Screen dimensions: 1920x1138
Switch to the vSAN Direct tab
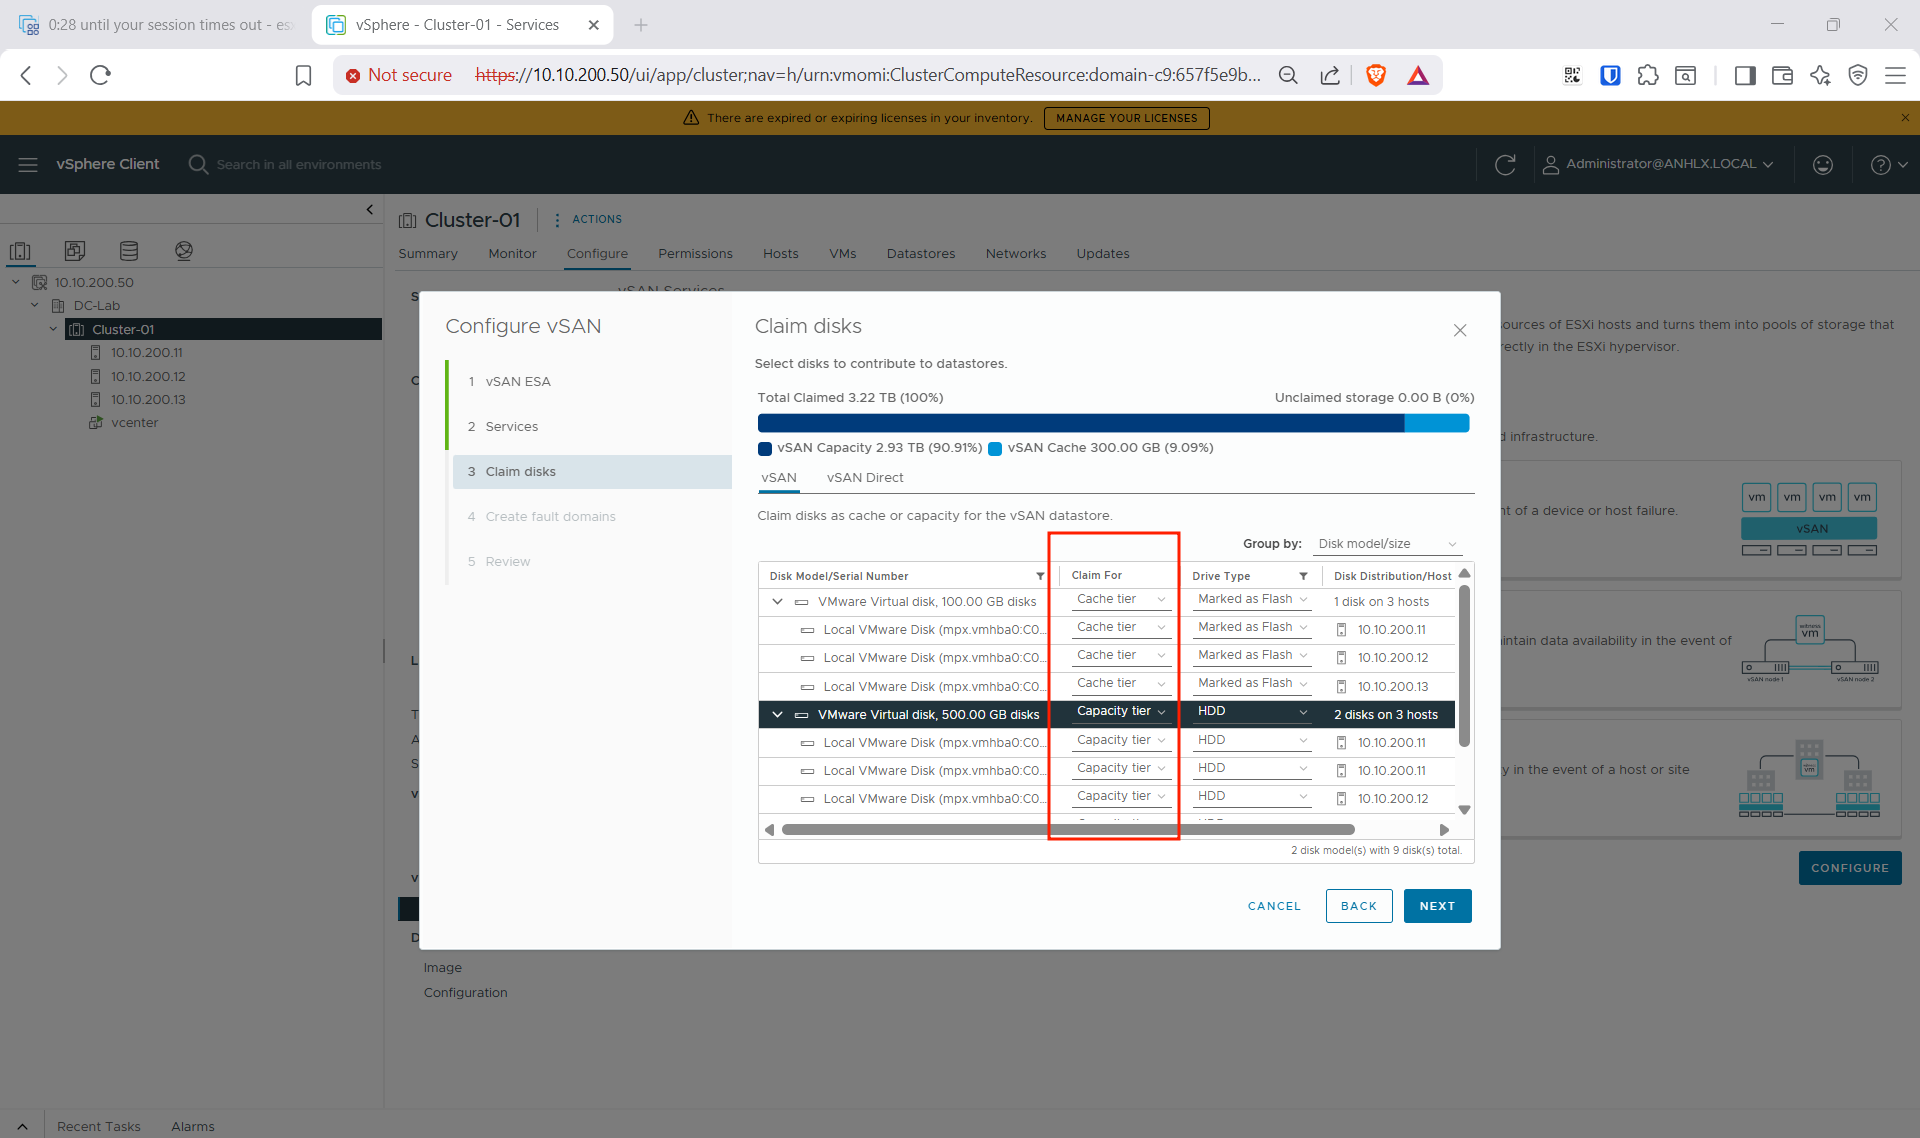pos(865,478)
